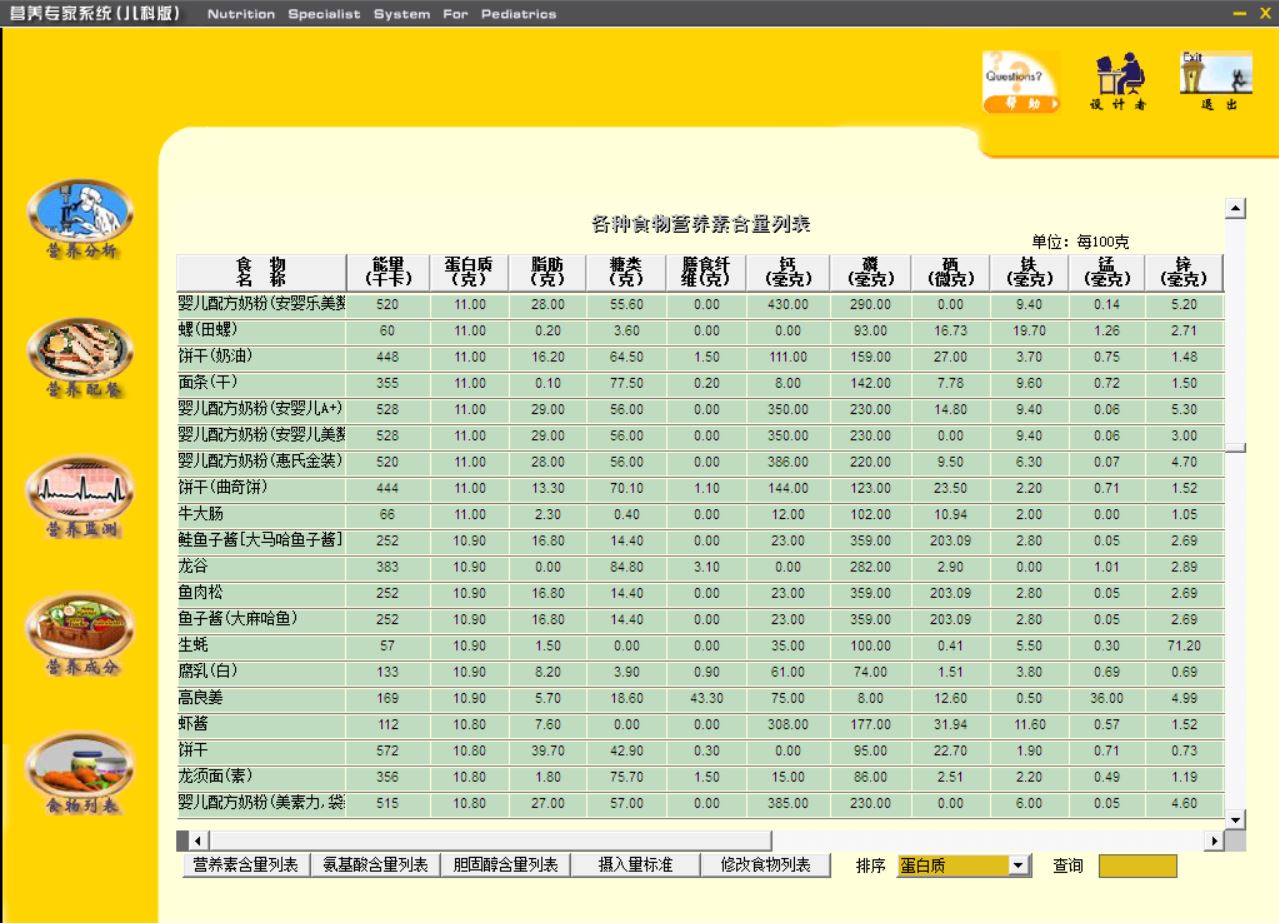Click the 膳食纤维(克) column header
This screenshot has height=924, width=1279.
click(x=706, y=272)
